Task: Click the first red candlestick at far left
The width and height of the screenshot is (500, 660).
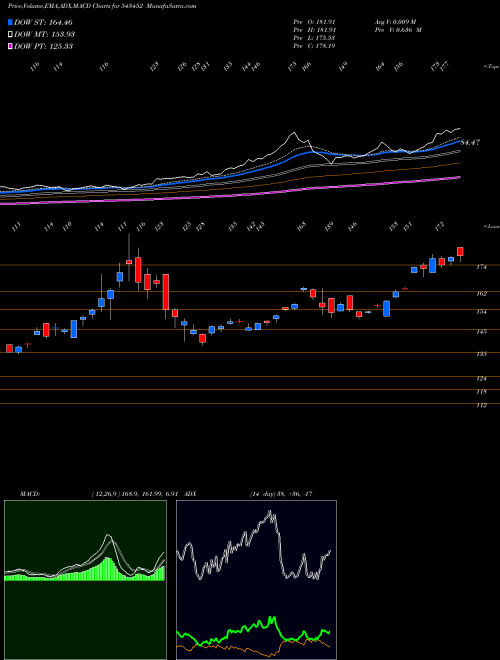Action: pyautogui.click(x=9, y=348)
